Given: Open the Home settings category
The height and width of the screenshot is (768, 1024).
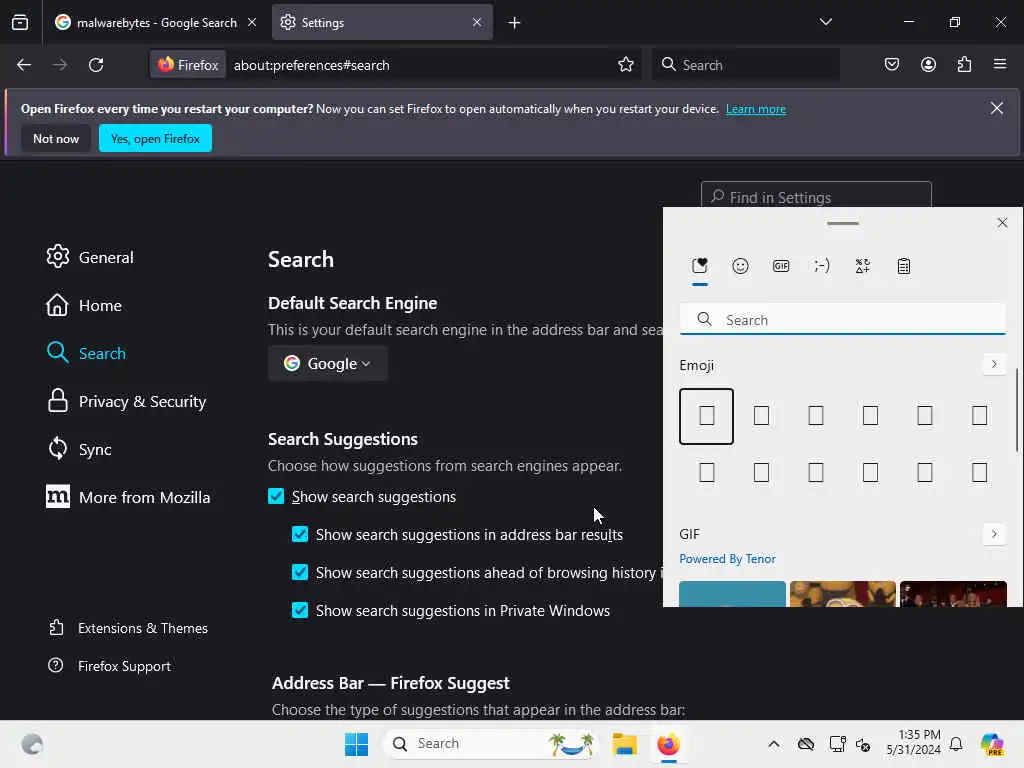Looking at the screenshot, I should pyautogui.click(x=84, y=306).
